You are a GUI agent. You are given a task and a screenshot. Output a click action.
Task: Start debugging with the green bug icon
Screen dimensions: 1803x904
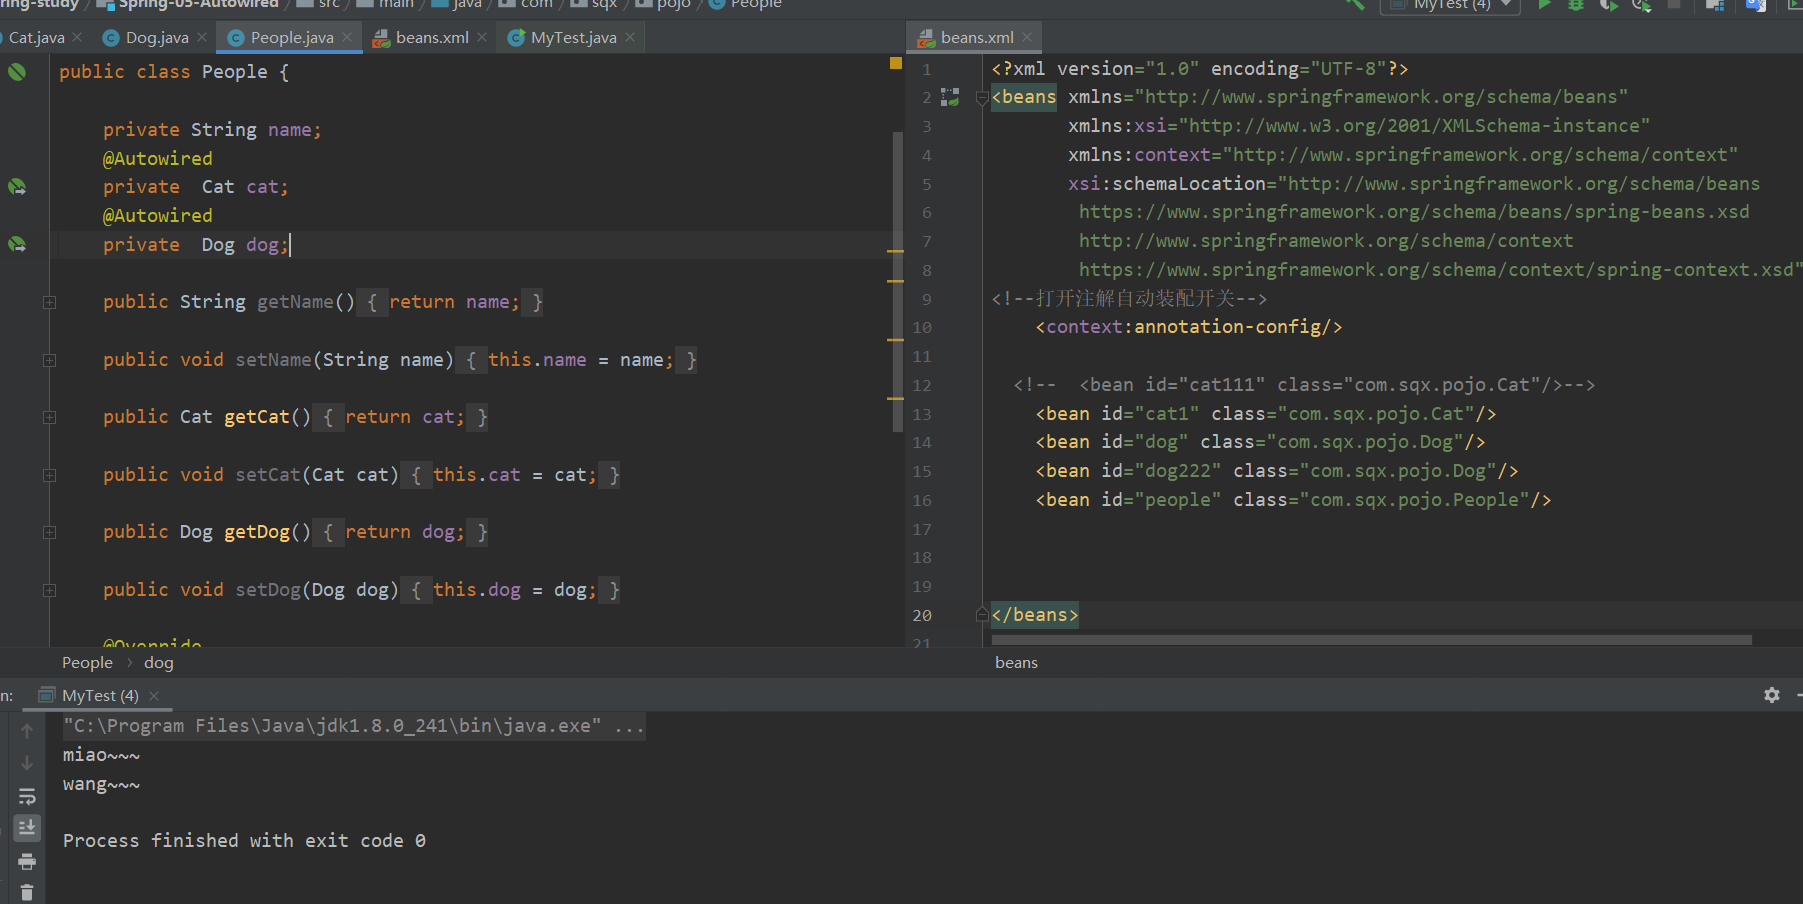point(1576,5)
